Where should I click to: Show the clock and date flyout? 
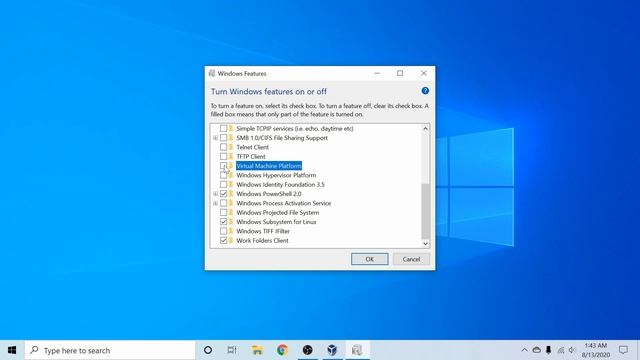[x=596, y=350]
